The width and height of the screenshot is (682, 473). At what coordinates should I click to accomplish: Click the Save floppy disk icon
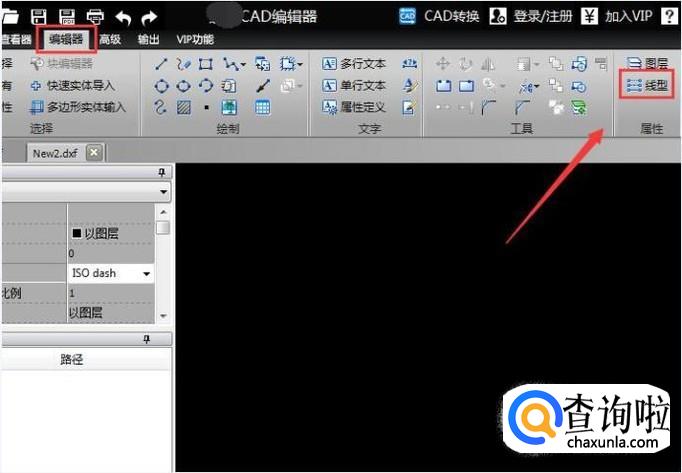(39, 17)
